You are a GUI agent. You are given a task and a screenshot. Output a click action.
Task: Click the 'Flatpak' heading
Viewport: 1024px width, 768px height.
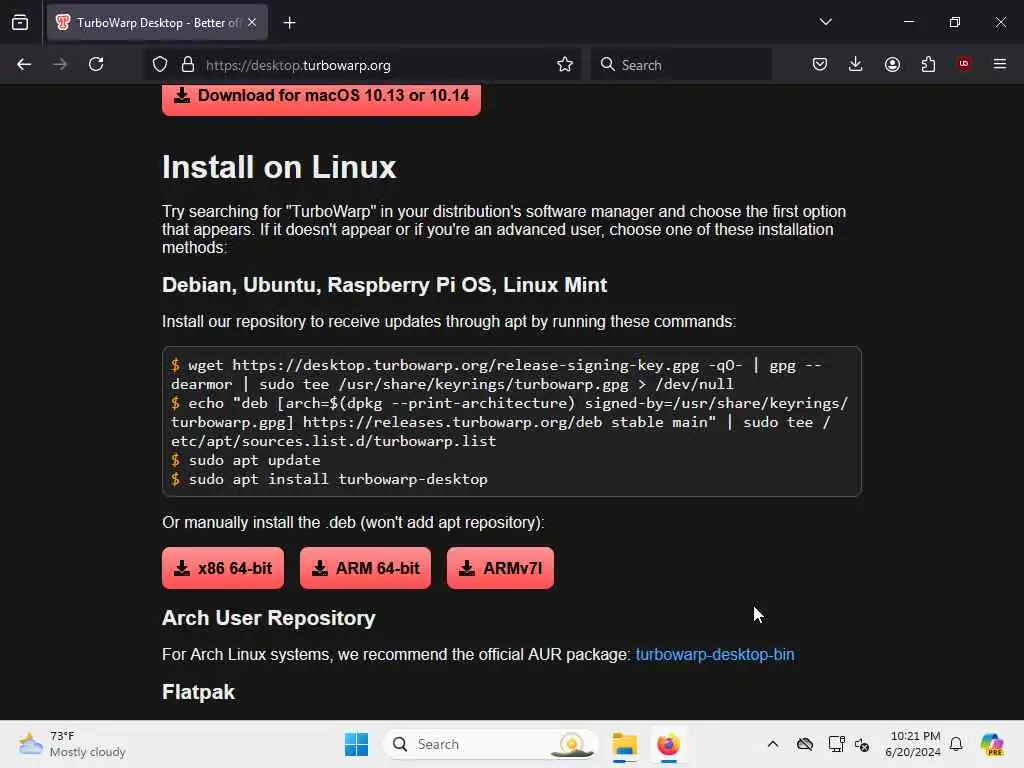point(198,692)
